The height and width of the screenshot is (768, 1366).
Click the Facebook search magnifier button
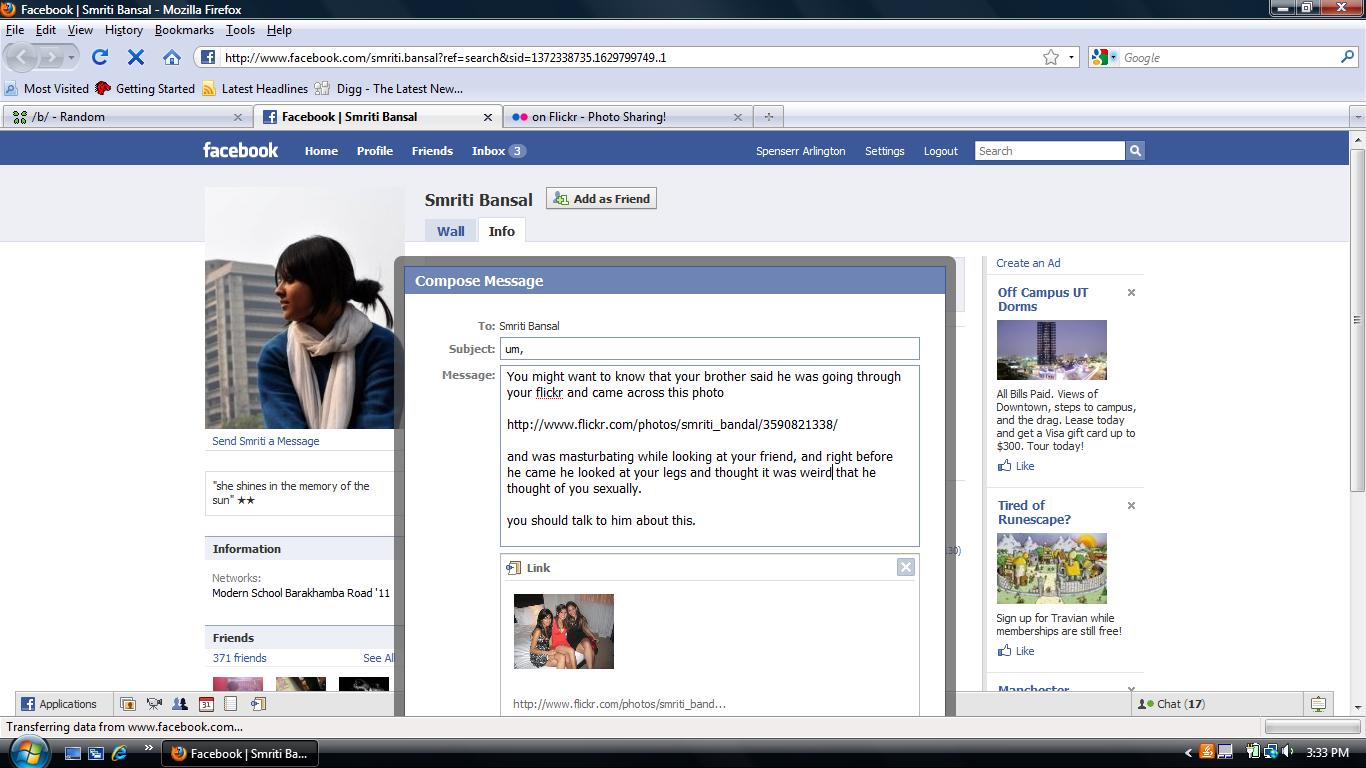coord(1135,151)
